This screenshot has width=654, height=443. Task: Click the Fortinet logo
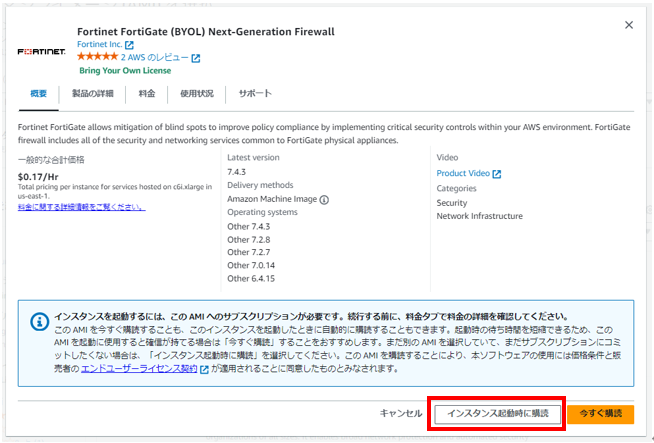point(41,51)
